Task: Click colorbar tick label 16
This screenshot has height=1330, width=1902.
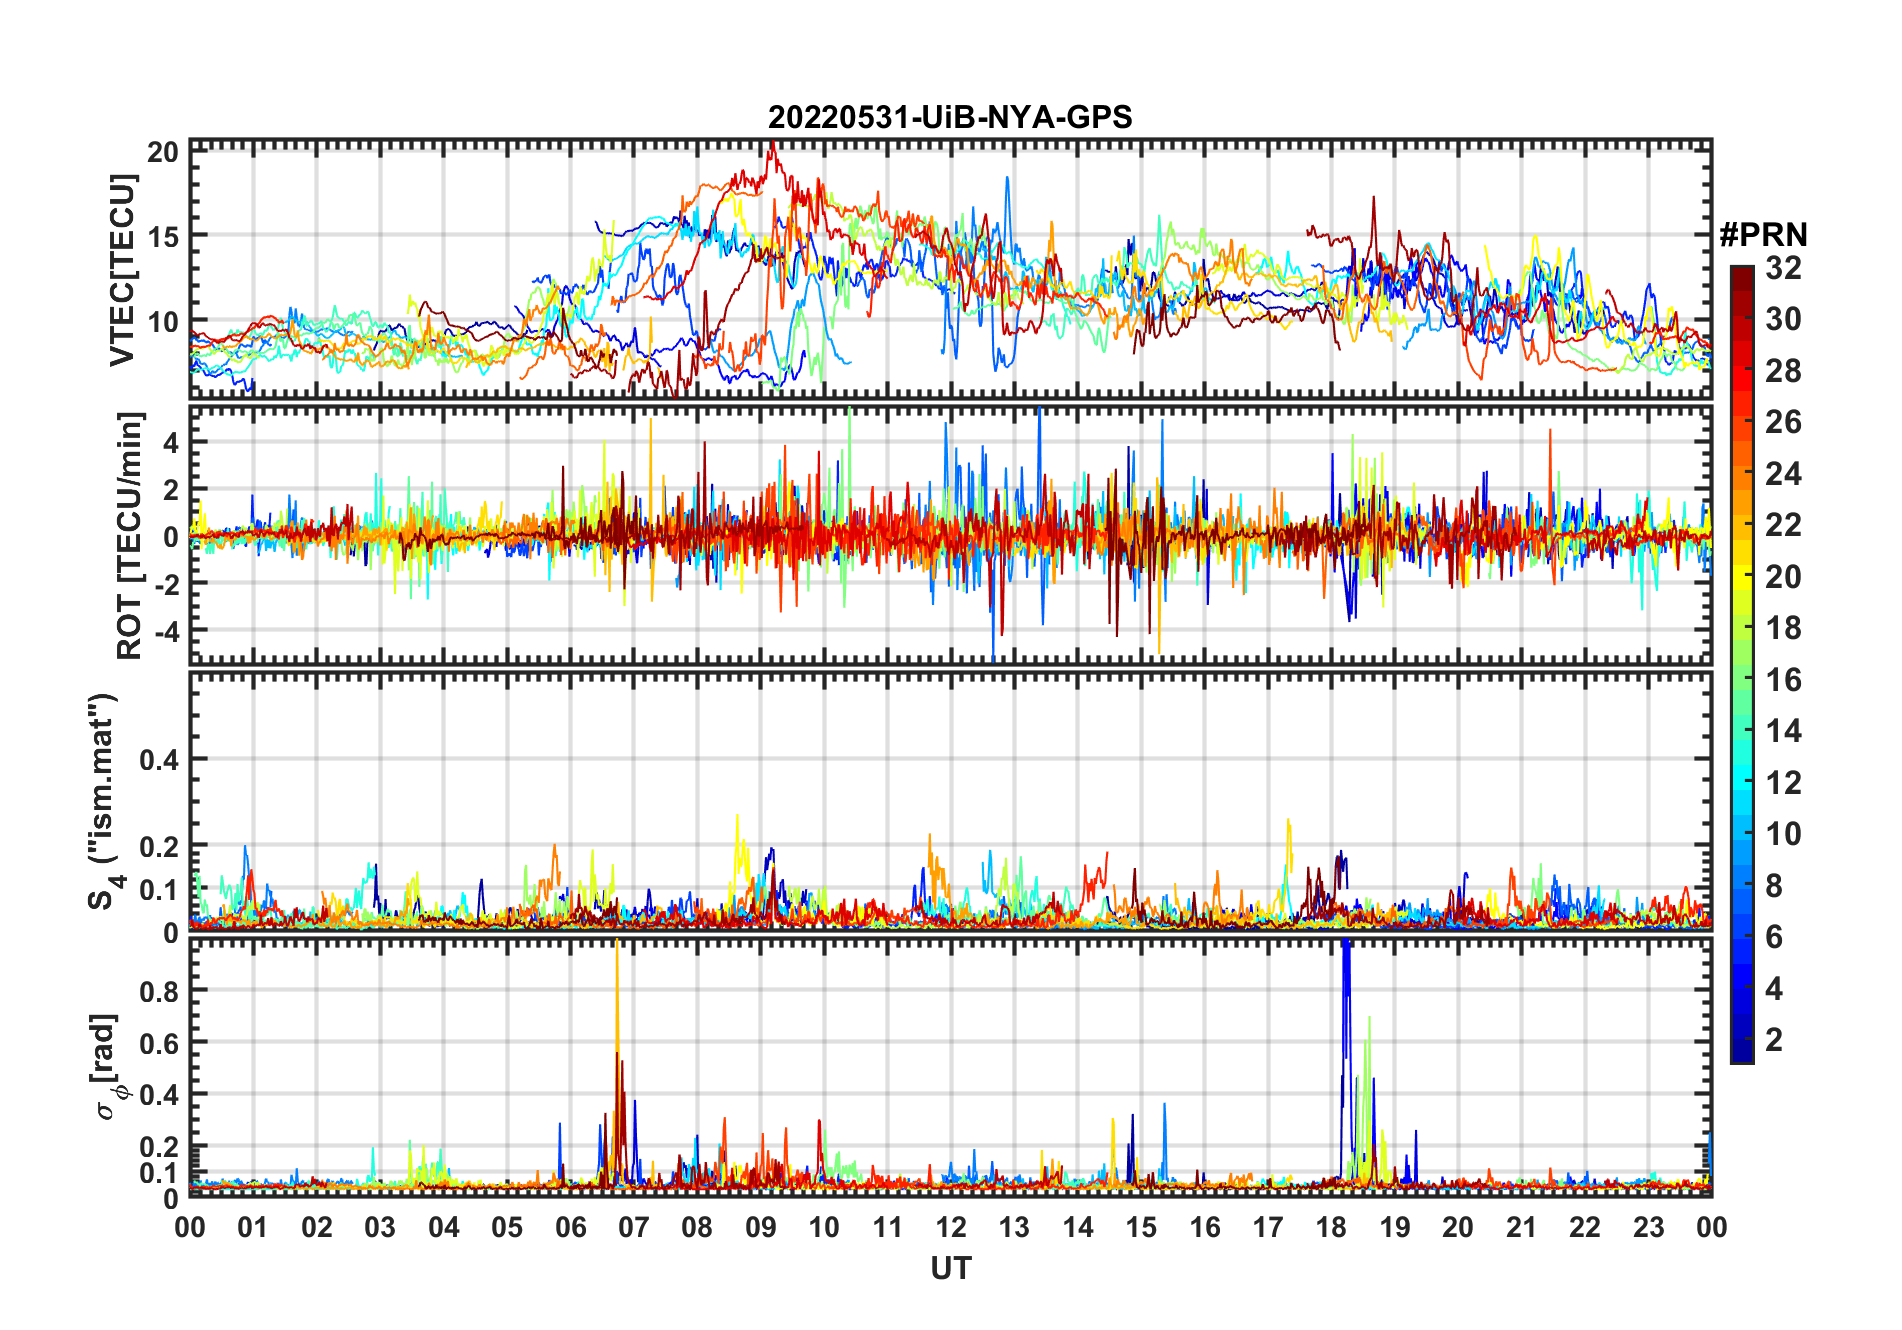Action: pyautogui.click(x=1783, y=680)
